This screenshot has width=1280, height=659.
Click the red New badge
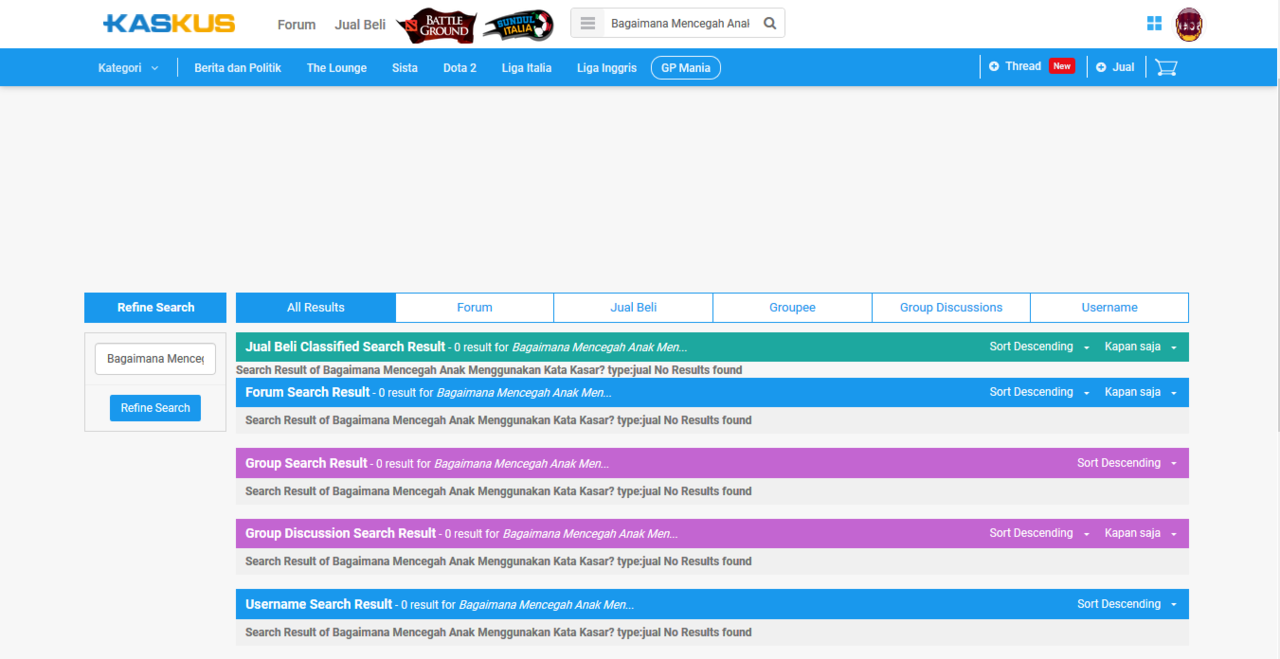click(1062, 66)
